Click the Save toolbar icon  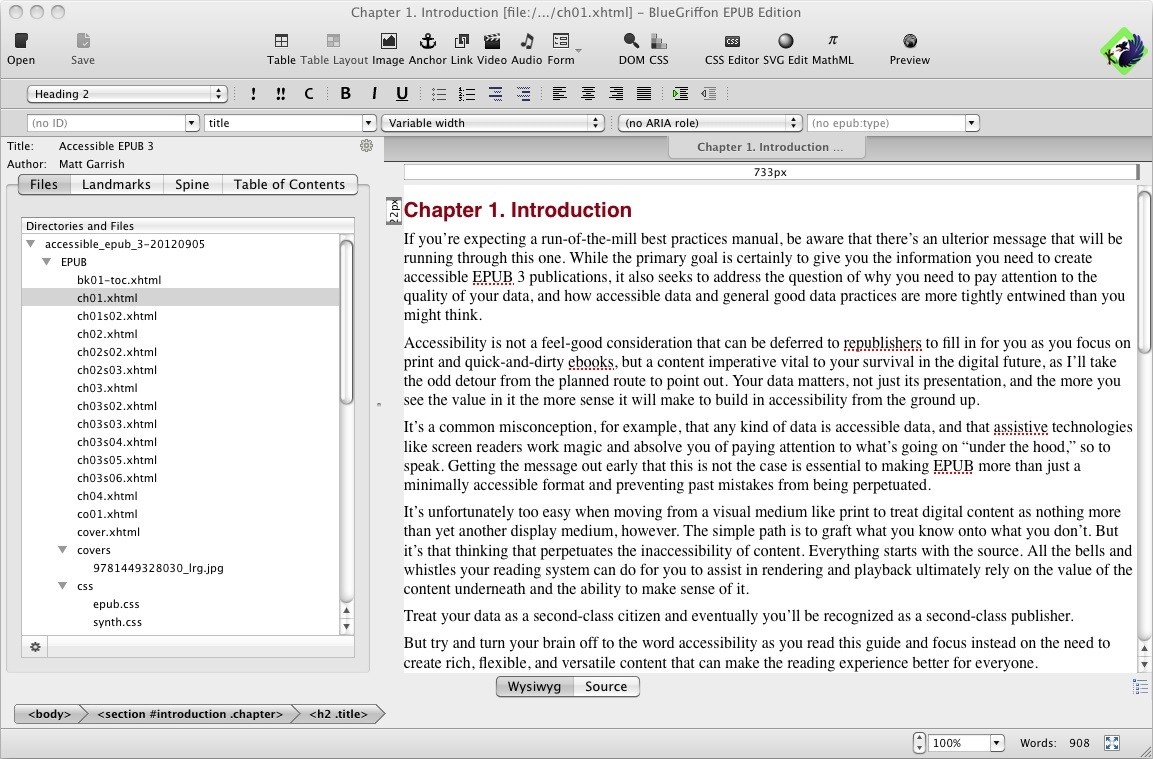point(82,49)
